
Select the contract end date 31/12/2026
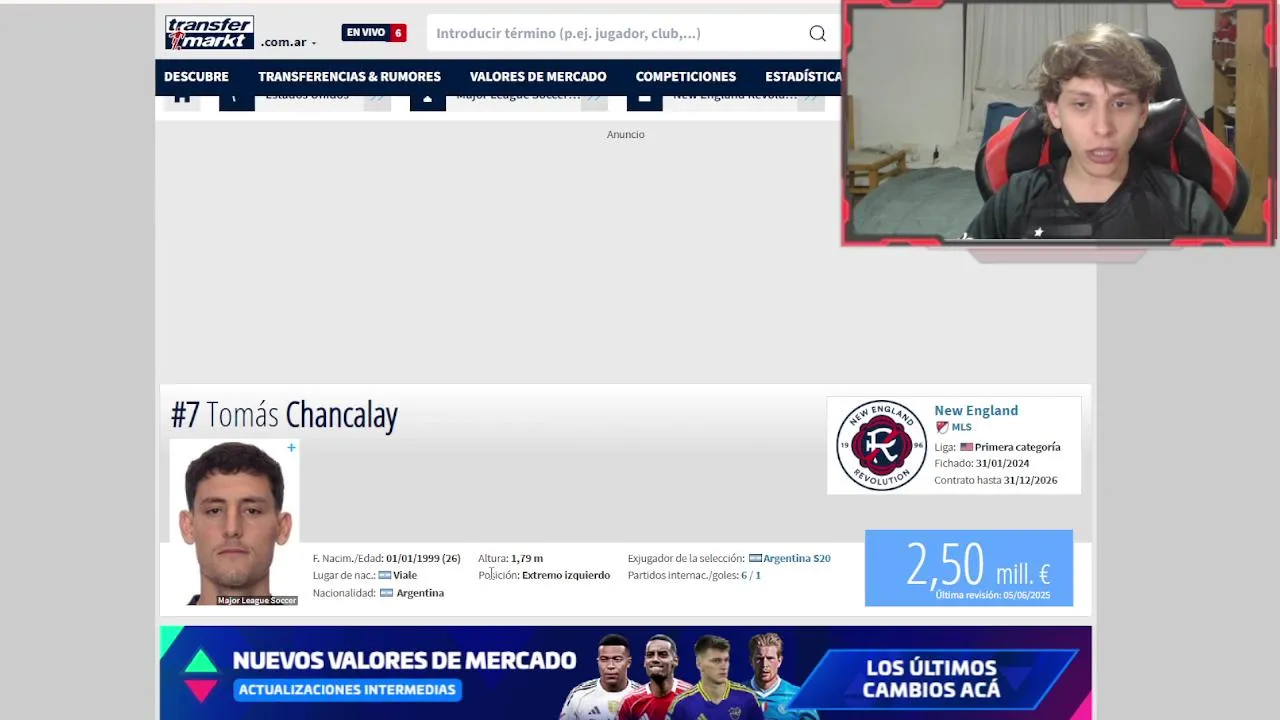click(x=1031, y=480)
